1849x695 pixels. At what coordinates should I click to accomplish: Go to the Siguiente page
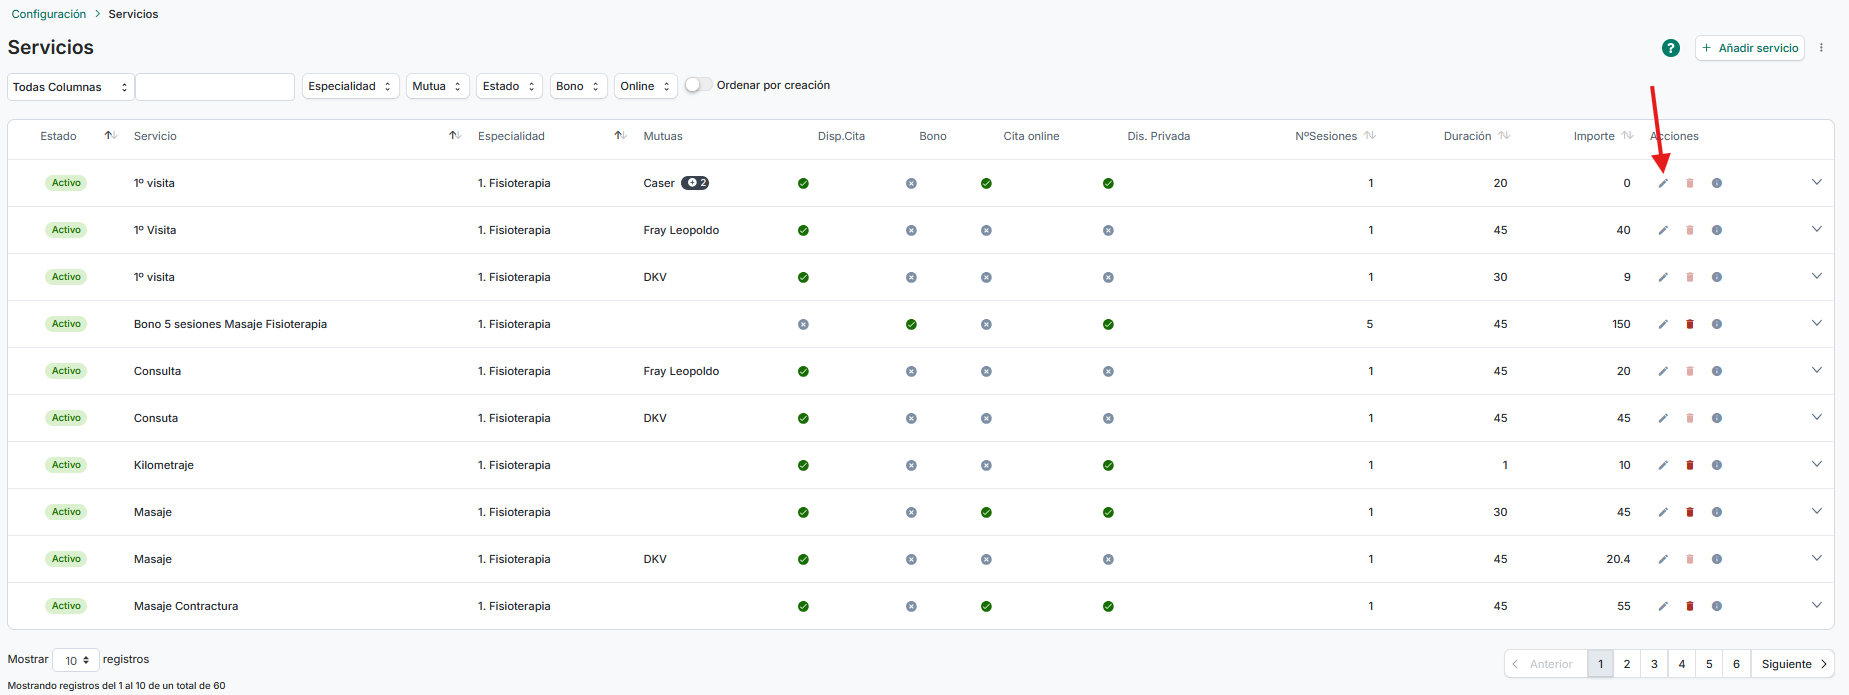point(1793,664)
